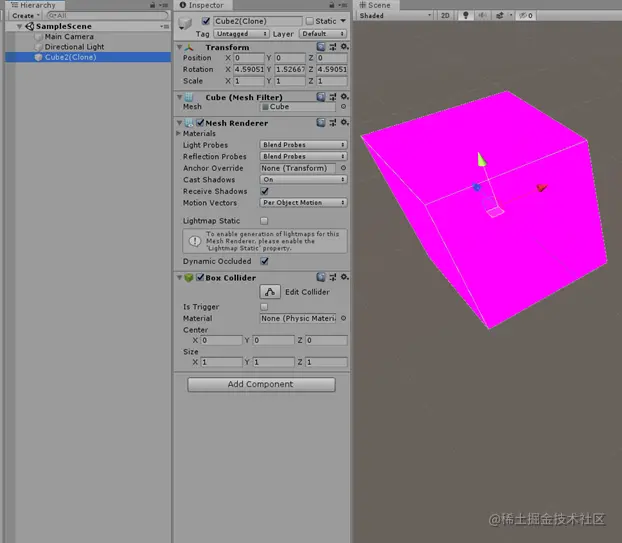The height and width of the screenshot is (543, 622).
Task: Open Transform component help reference icon
Action: coord(321,47)
